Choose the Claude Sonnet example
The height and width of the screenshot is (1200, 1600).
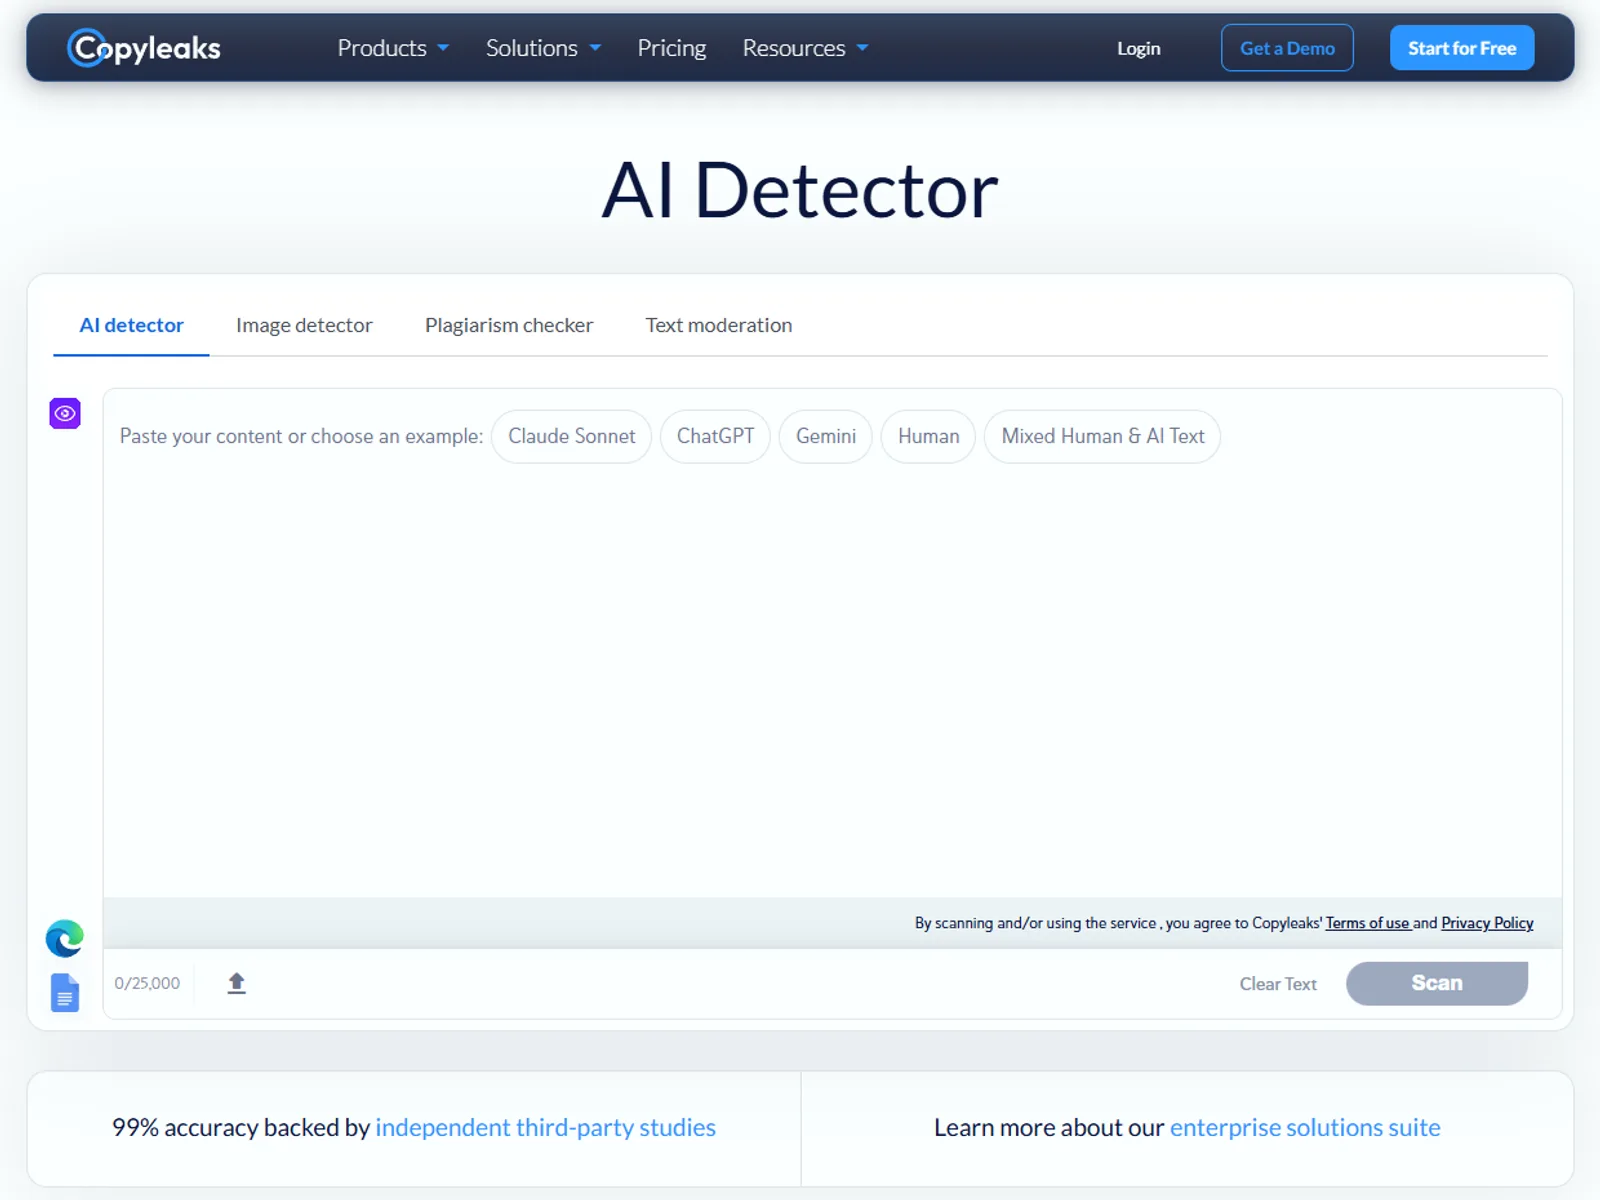(571, 436)
